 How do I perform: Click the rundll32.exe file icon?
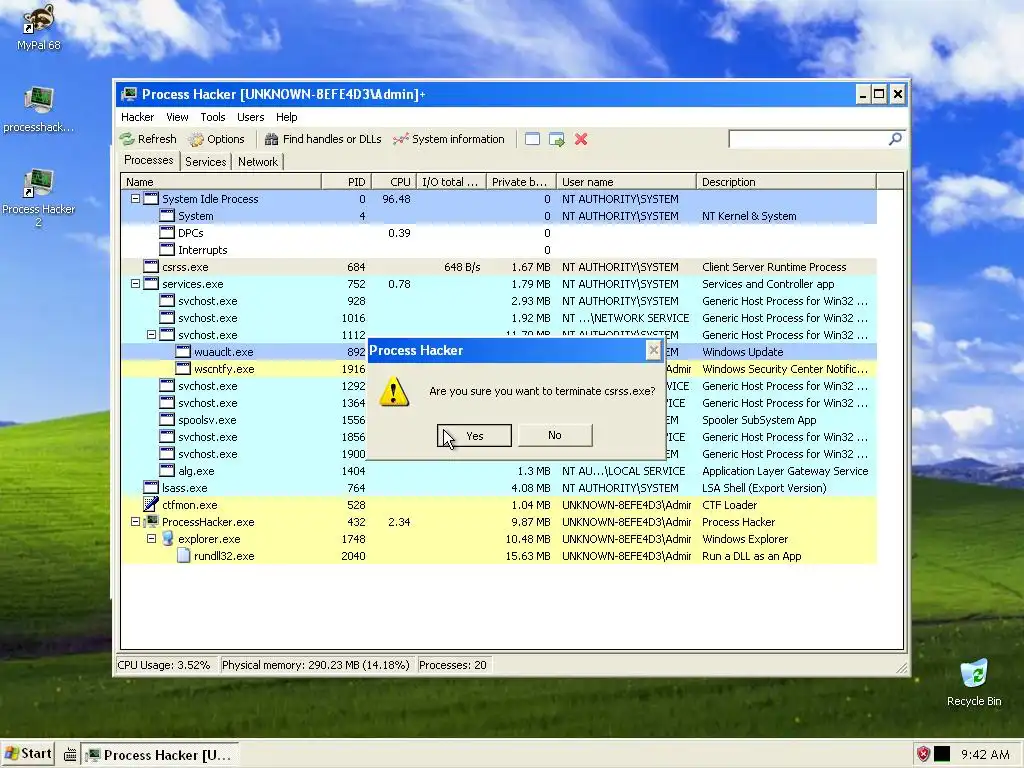[x=184, y=556]
